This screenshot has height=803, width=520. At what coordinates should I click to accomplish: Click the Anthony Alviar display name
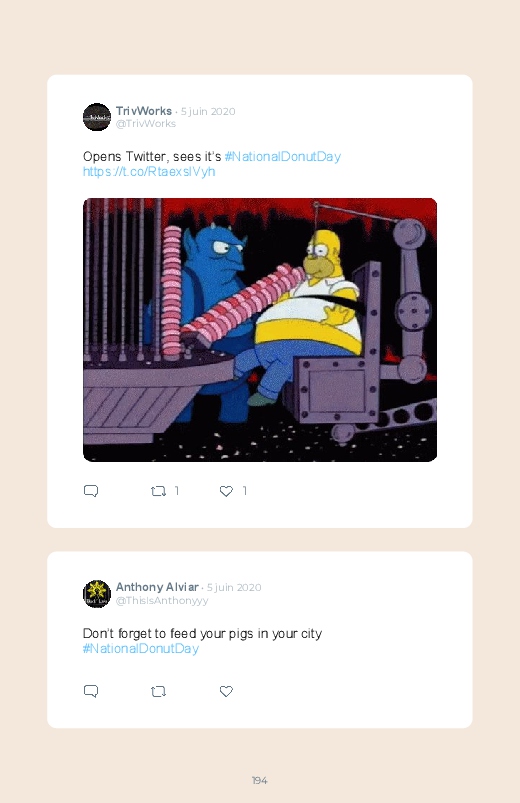point(157,587)
